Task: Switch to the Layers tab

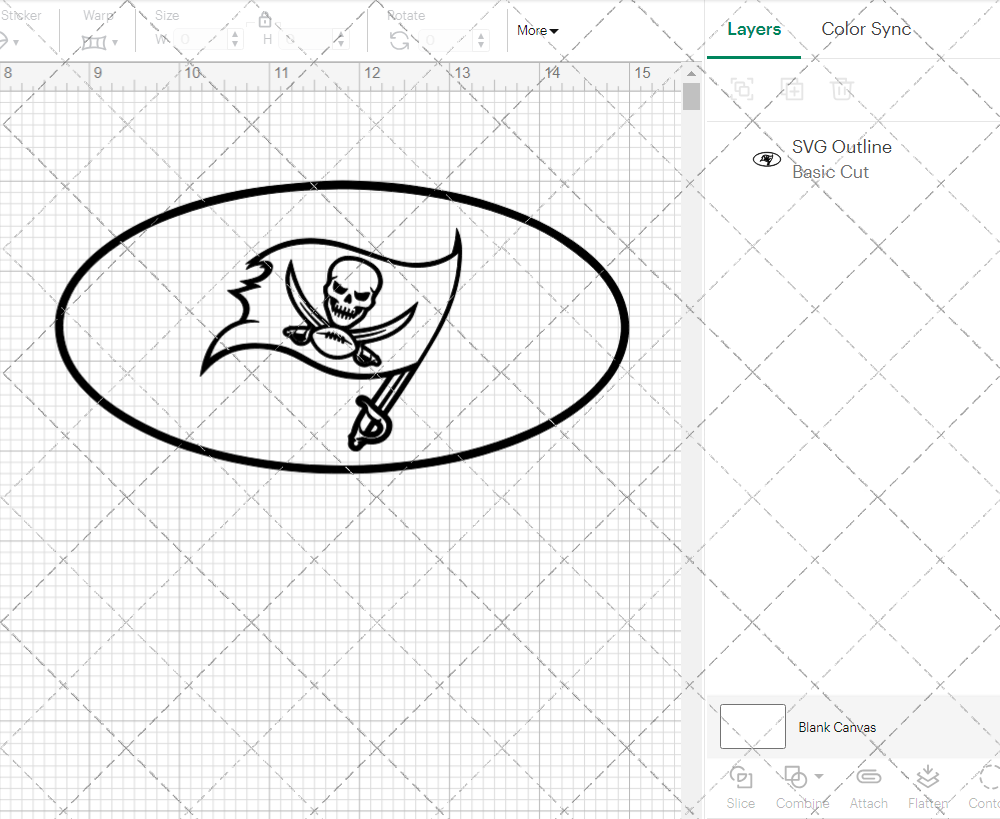Action: (x=754, y=29)
